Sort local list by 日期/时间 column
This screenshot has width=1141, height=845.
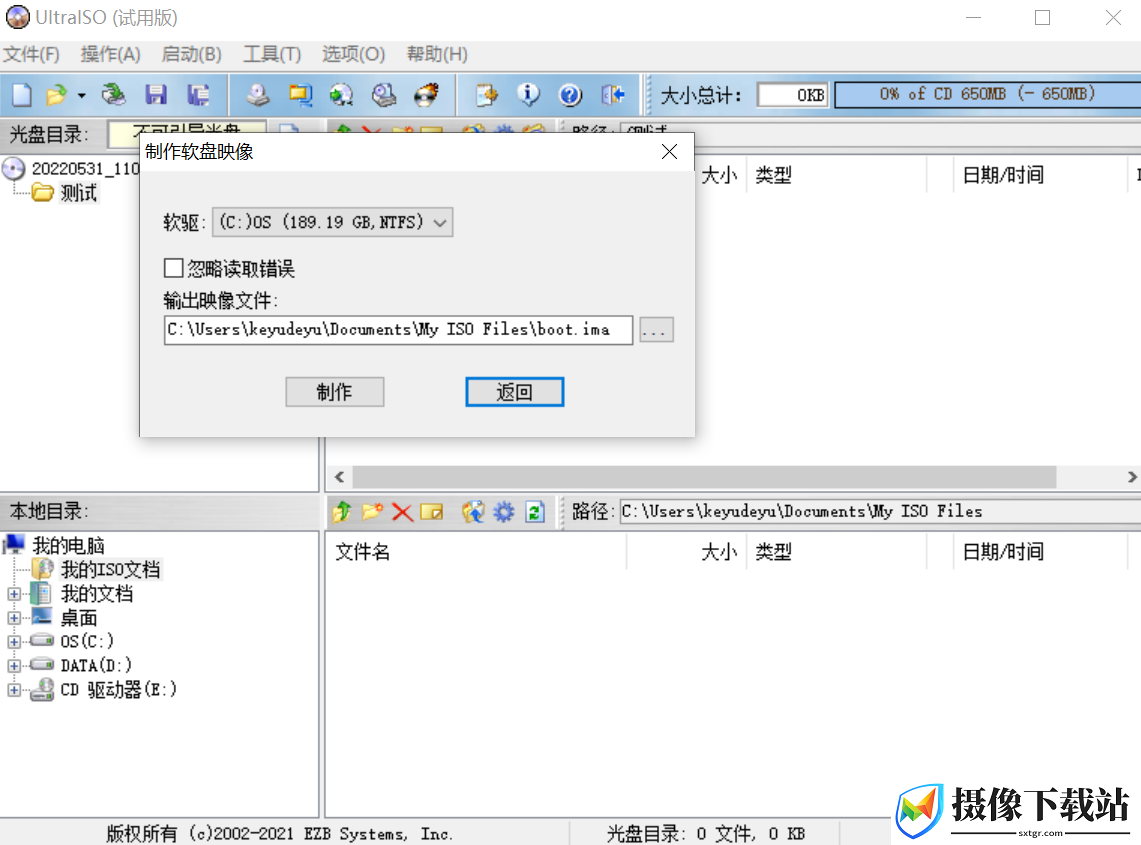1003,552
